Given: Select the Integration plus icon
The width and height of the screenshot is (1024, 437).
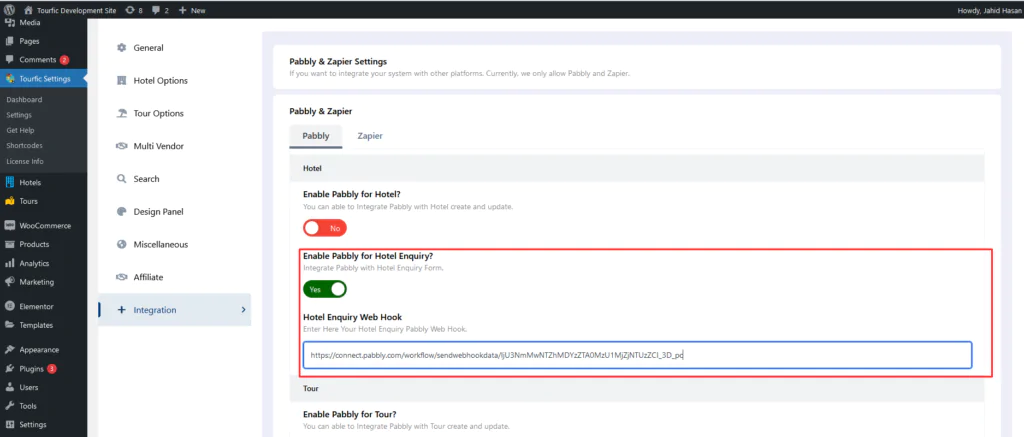Looking at the screenshot, I should [x=121, y=310].
